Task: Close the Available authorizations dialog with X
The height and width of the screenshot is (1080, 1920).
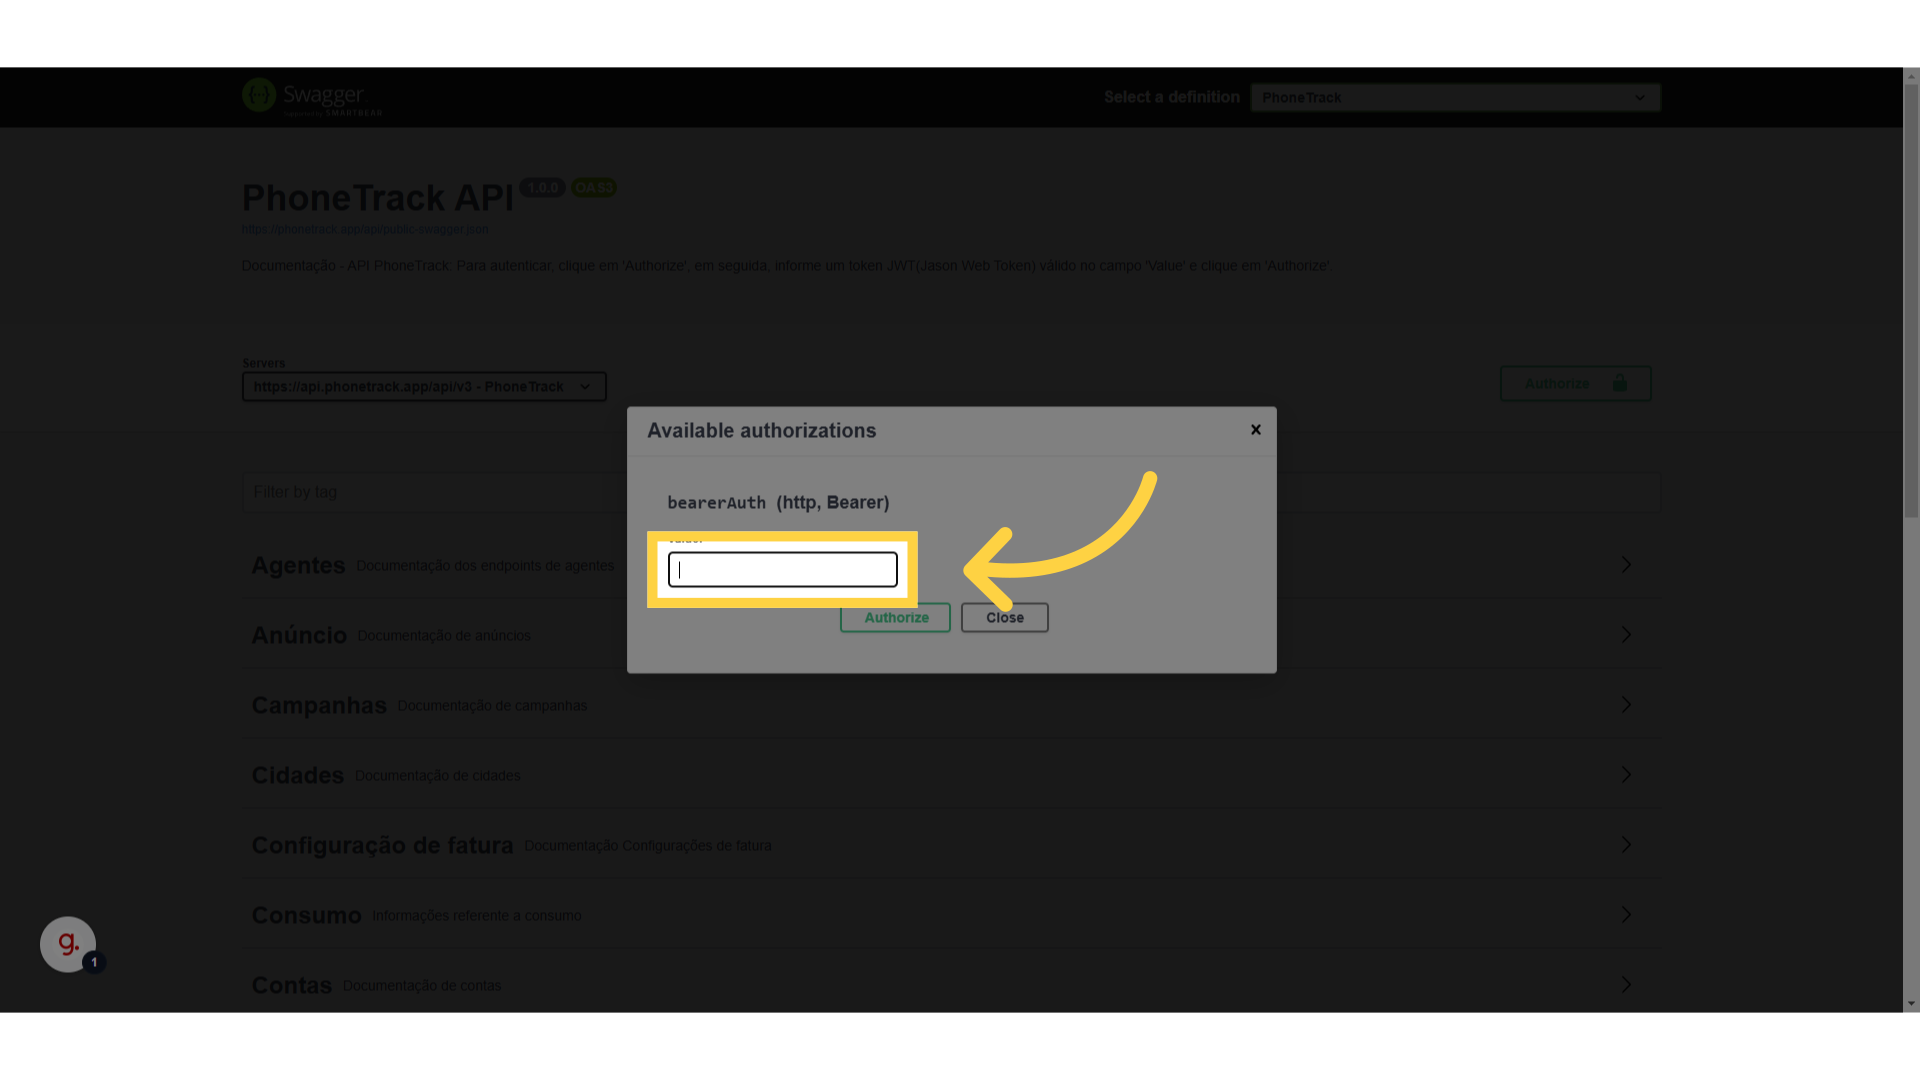Action: pos(1256,430)
